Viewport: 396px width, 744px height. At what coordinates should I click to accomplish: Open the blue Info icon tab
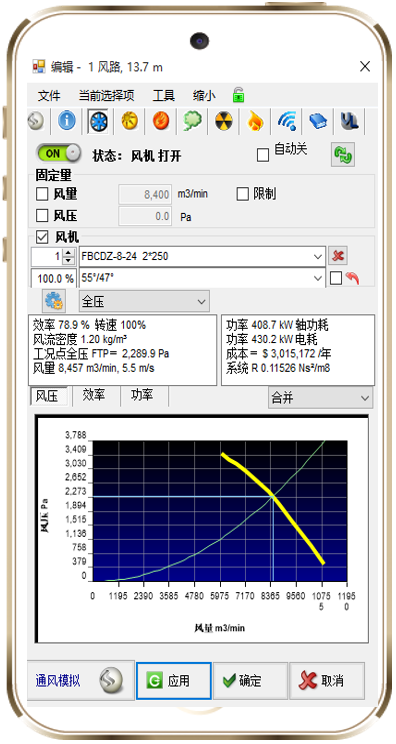click(67, 121)
